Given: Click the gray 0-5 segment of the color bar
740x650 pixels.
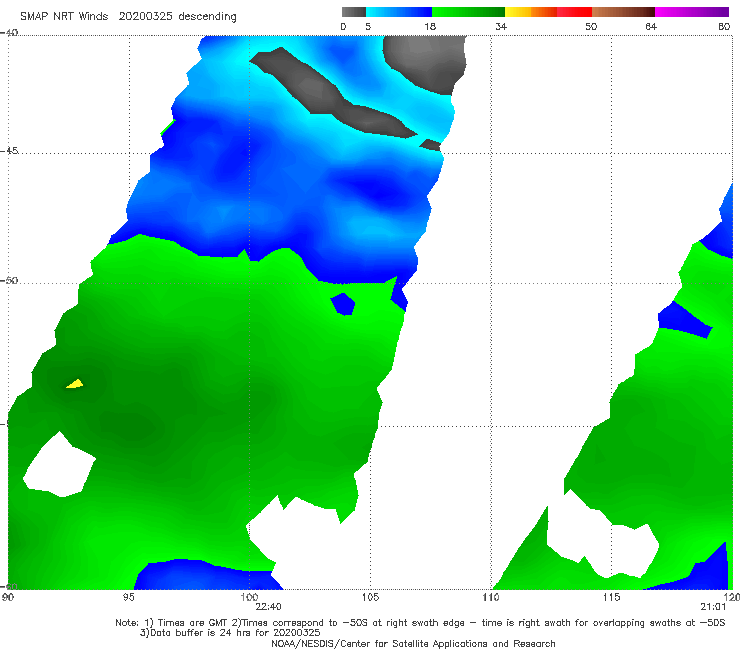Looking at the screenshot, I should tap(354, 12).
